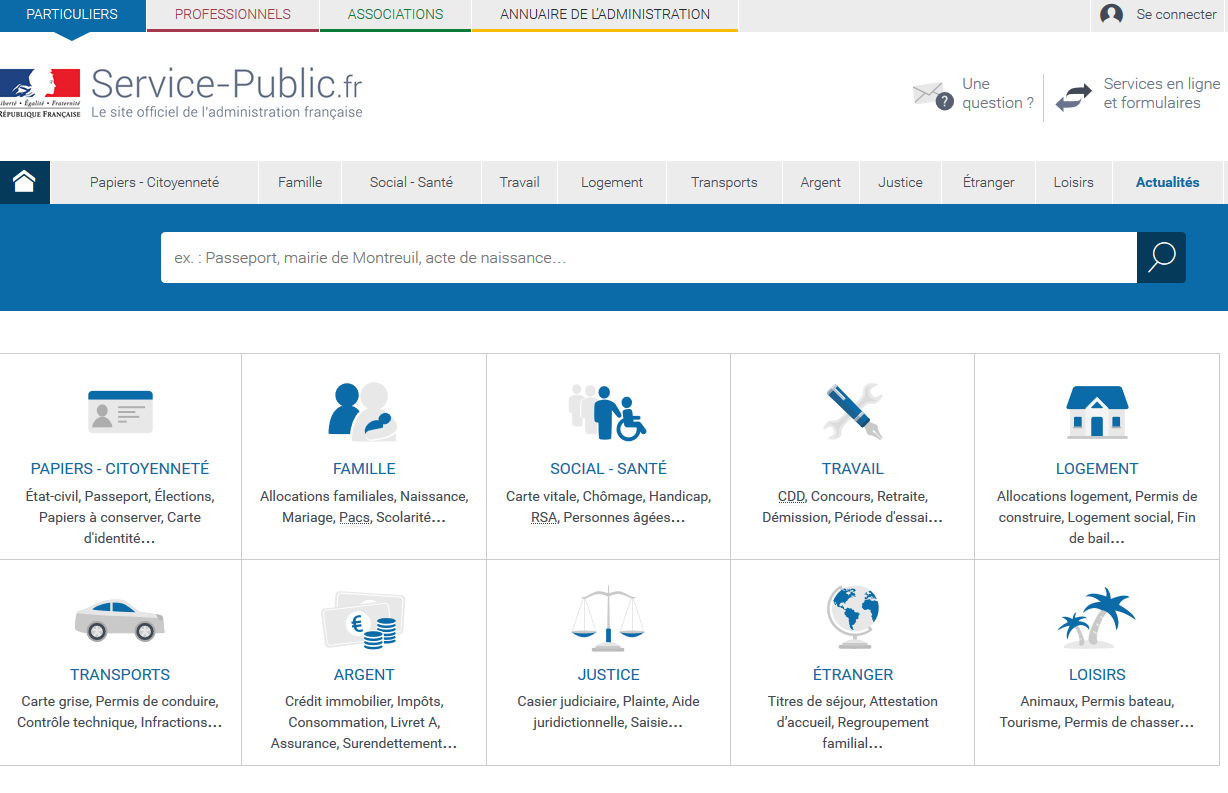Click text 'Allocations familiales, Naissance'
Screen dimensions: 1228x793
(364, 507)
